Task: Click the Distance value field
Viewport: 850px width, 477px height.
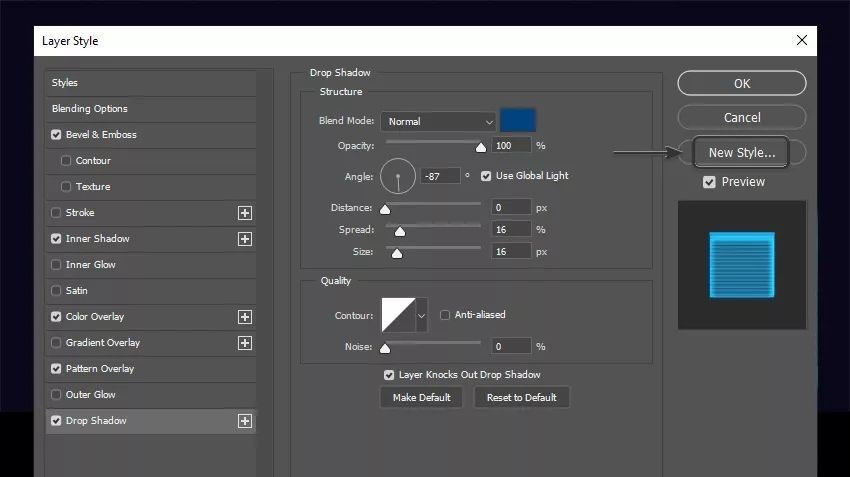Action: (511, 208)
